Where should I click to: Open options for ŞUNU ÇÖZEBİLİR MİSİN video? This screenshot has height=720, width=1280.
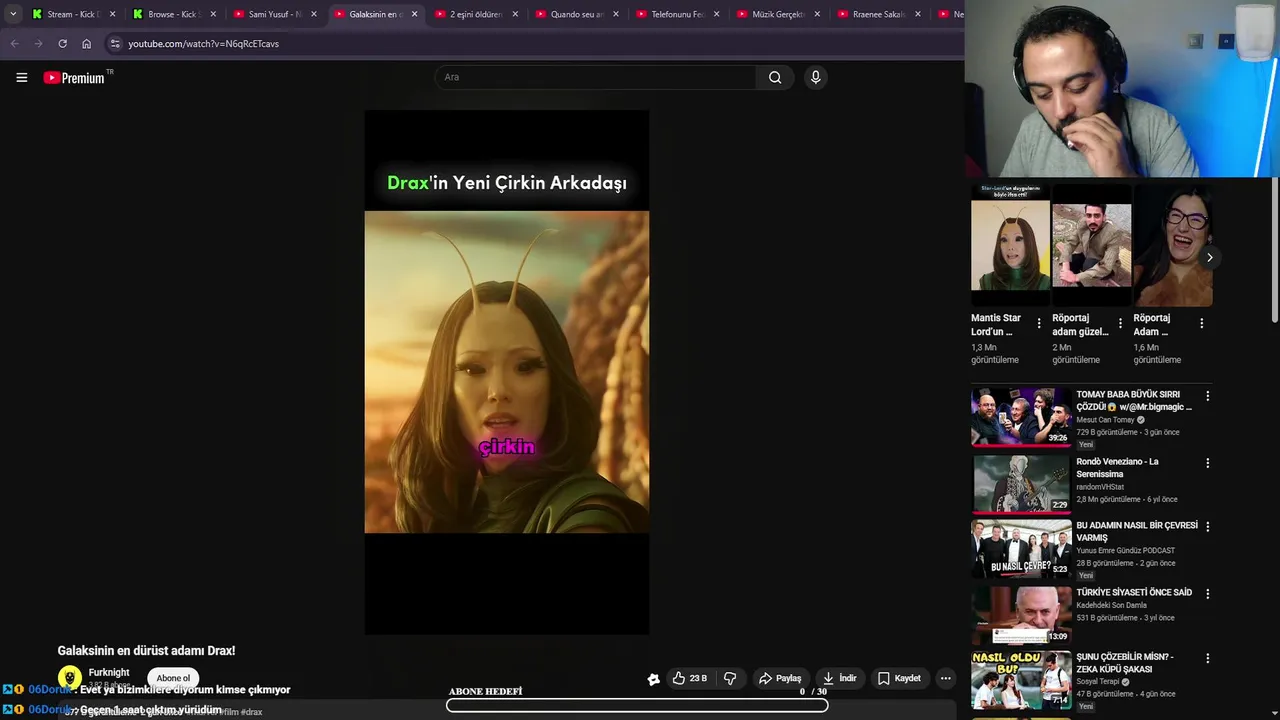1207,658
